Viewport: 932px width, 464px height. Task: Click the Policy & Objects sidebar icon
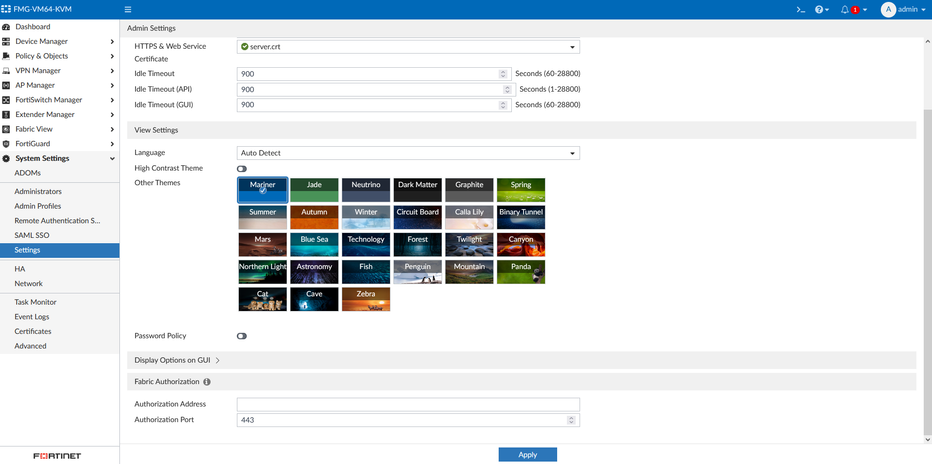click(x=6, y=56)
